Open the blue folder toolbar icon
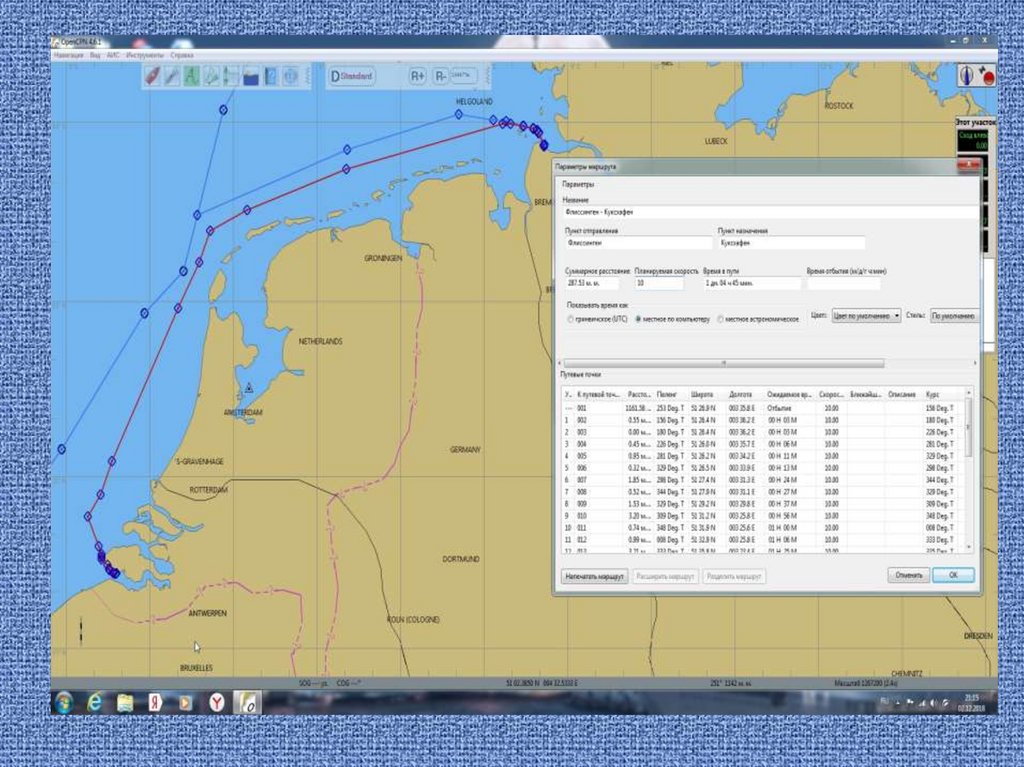Screen dimensions: 1024x767 (251, 76)
